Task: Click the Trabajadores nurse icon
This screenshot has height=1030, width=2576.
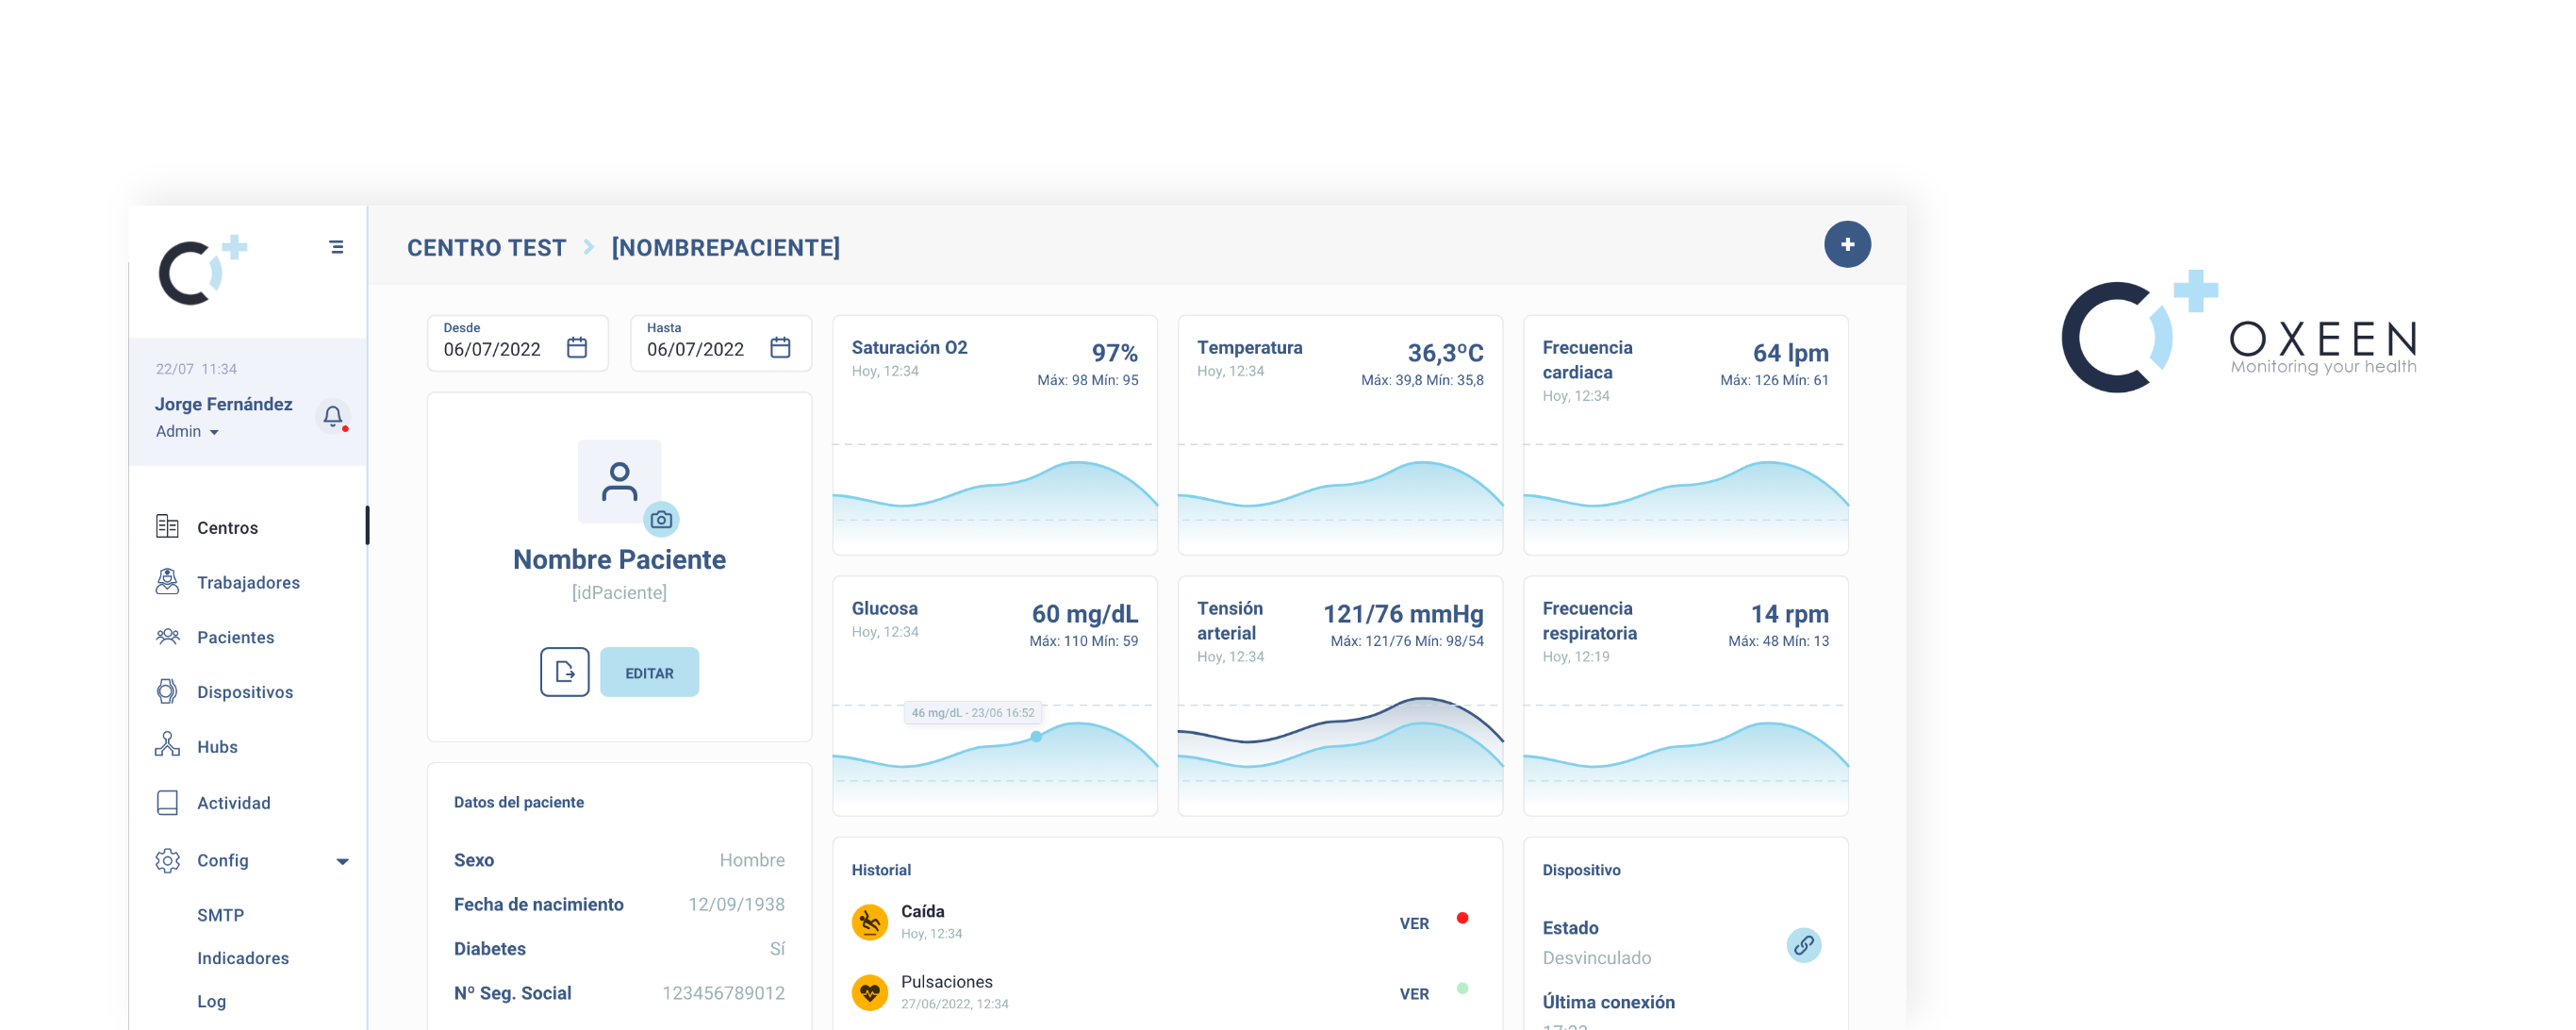Action: [167, 581]
